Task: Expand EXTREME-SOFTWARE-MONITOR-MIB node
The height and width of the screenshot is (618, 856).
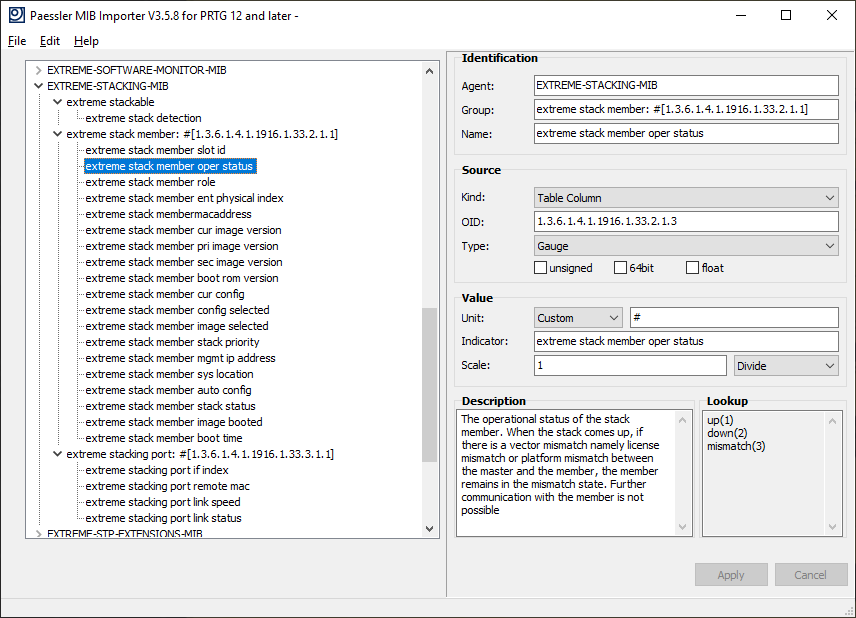Action: coord(38,70)
